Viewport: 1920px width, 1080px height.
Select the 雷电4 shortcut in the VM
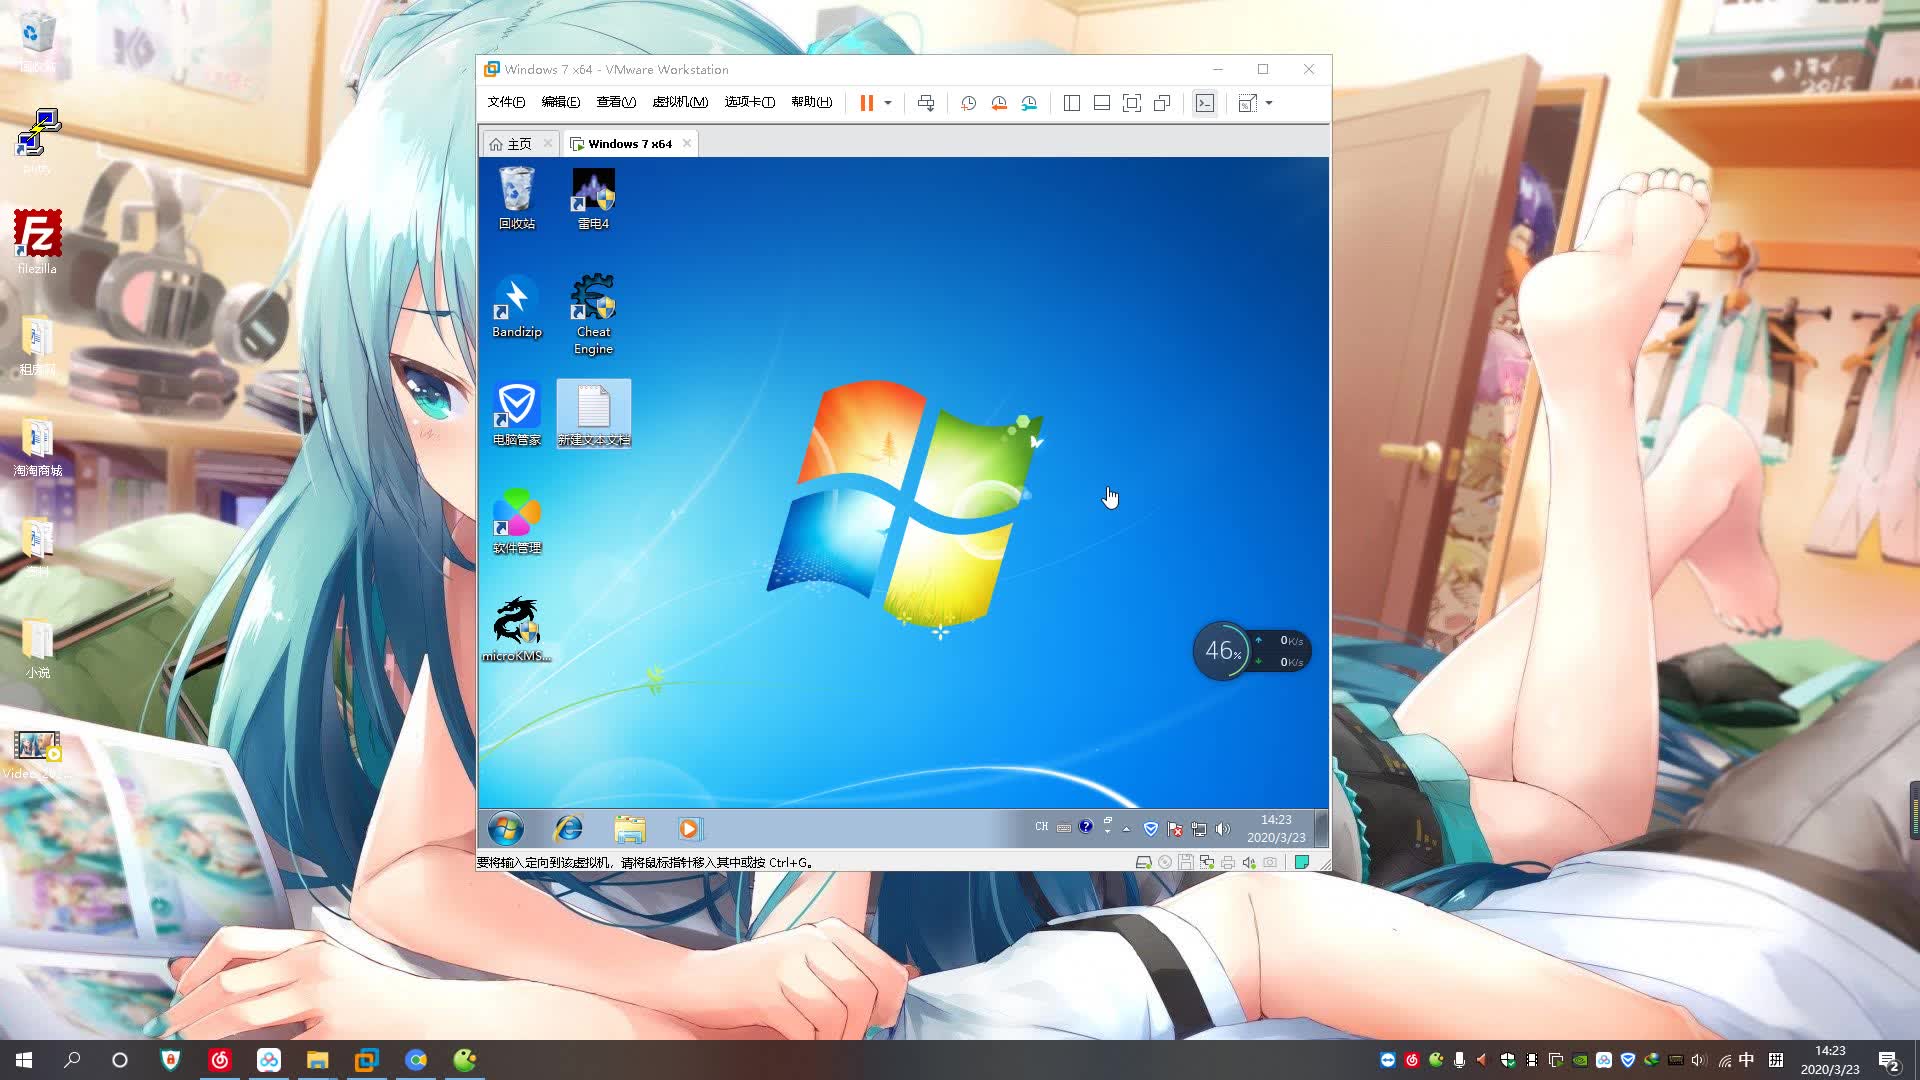[593, 198]
